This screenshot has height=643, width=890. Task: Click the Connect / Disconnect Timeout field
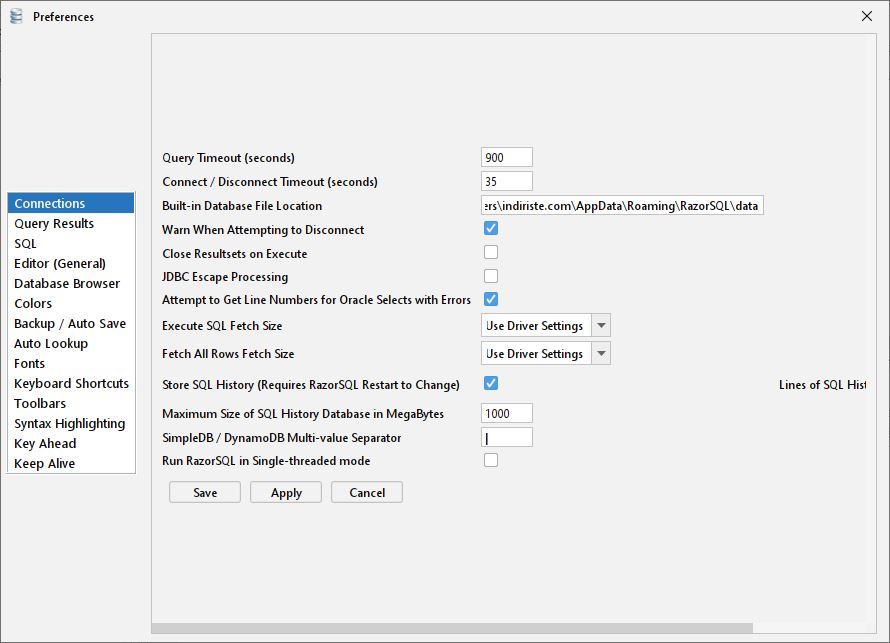(507, 182)
